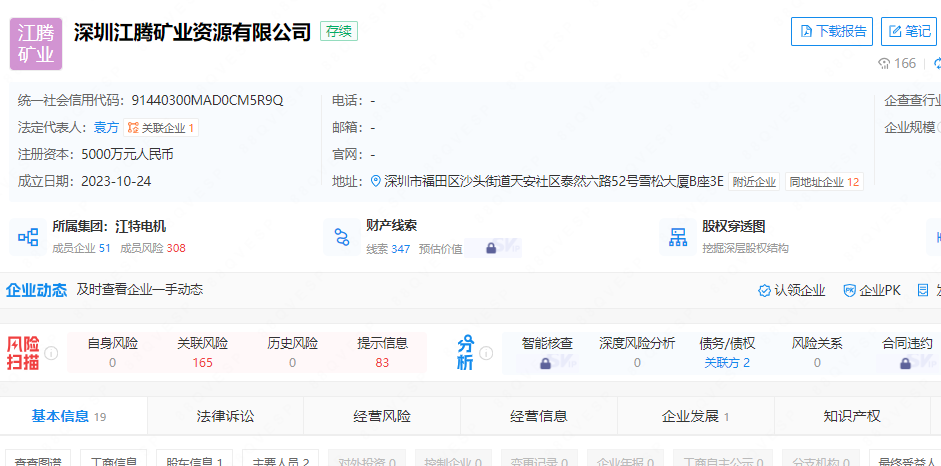941x466 pixels.
Task: Click 关联方 2 under 债务/债权
Action: coord(727,363)
